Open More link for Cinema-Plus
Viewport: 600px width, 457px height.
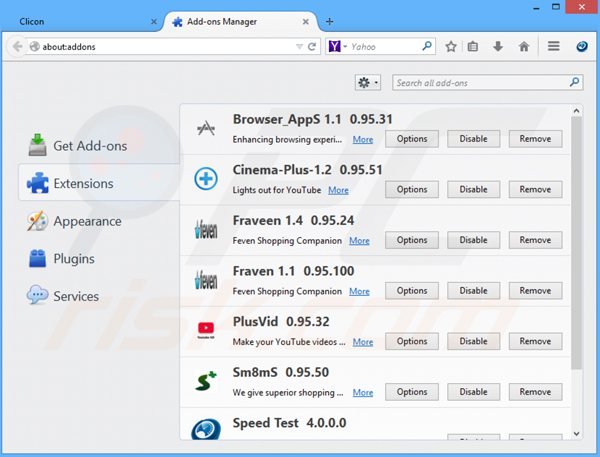[x=338, y=190]
